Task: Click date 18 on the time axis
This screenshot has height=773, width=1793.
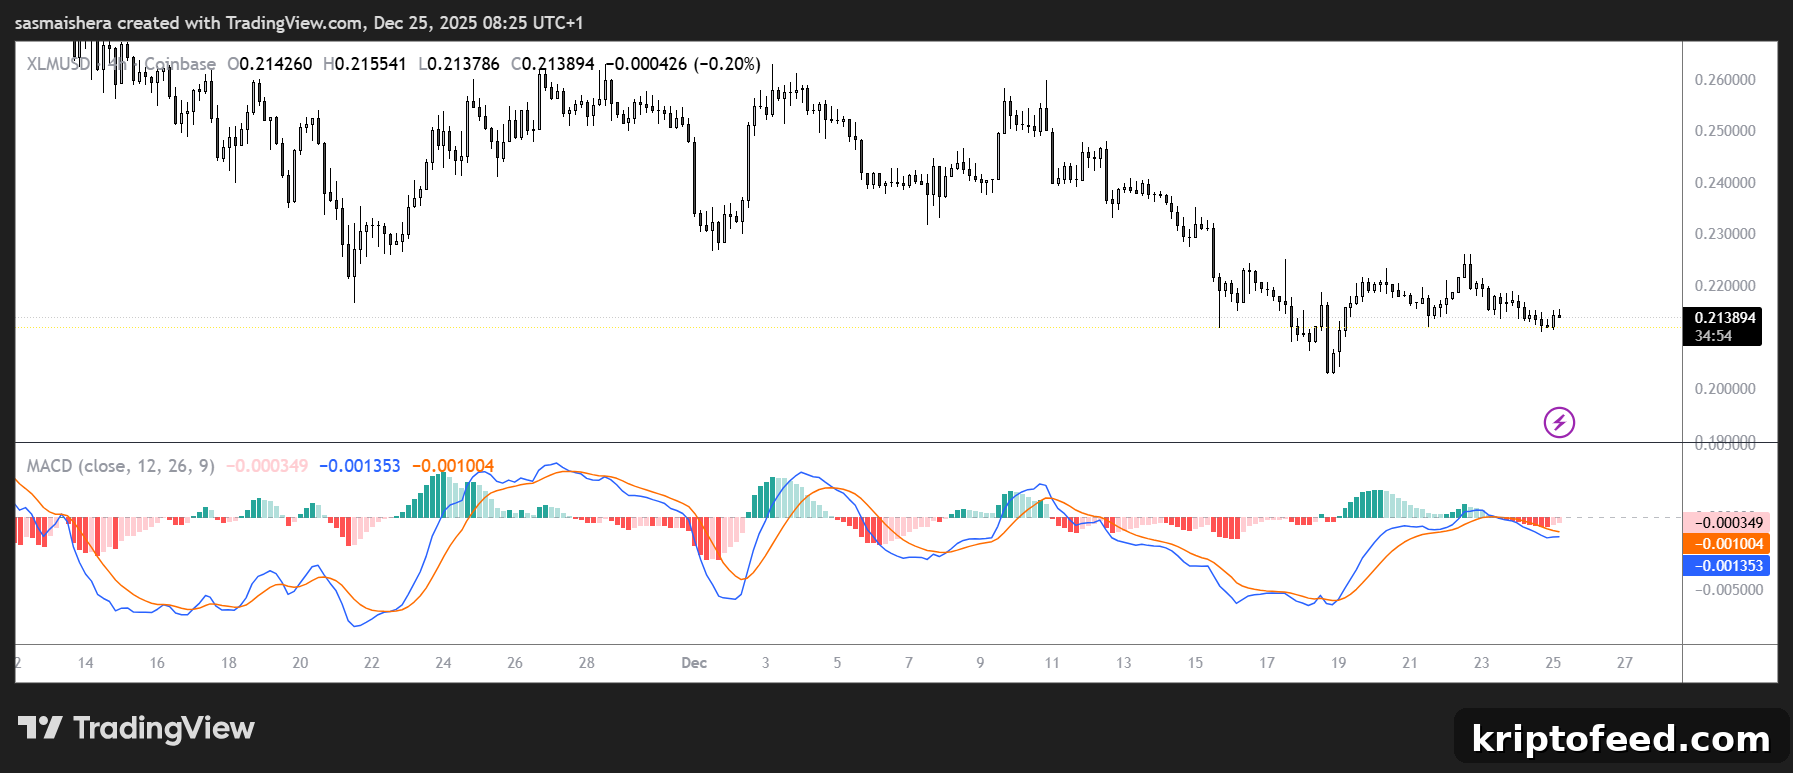Action: (229, 663)
